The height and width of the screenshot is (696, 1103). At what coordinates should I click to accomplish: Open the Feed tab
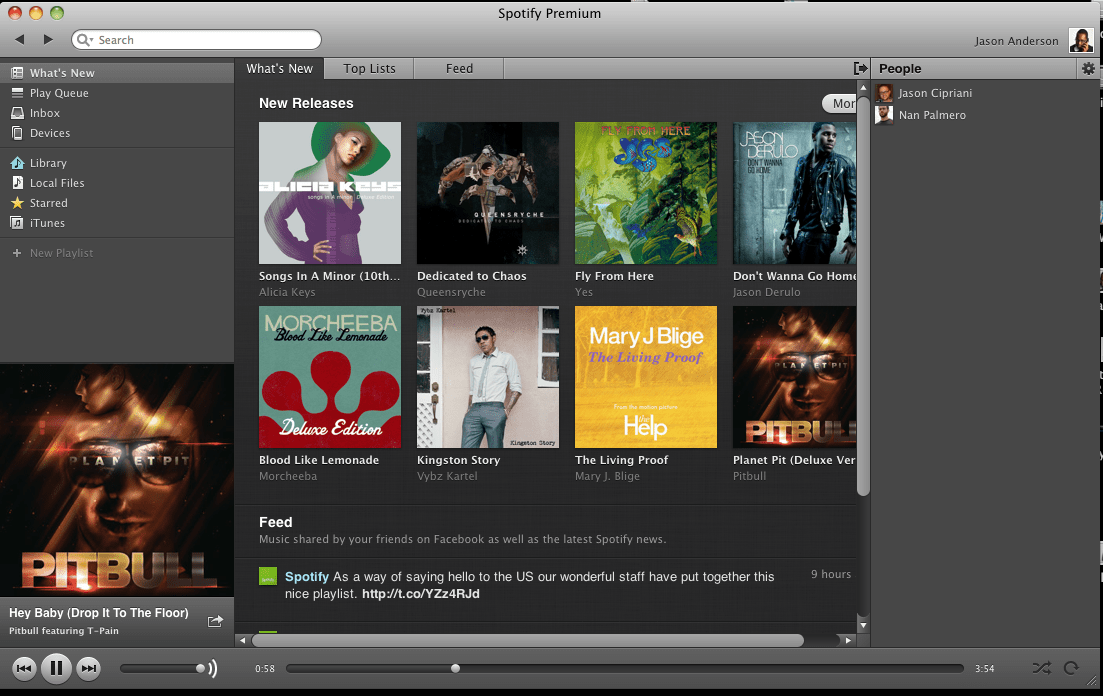click(458, 68)
